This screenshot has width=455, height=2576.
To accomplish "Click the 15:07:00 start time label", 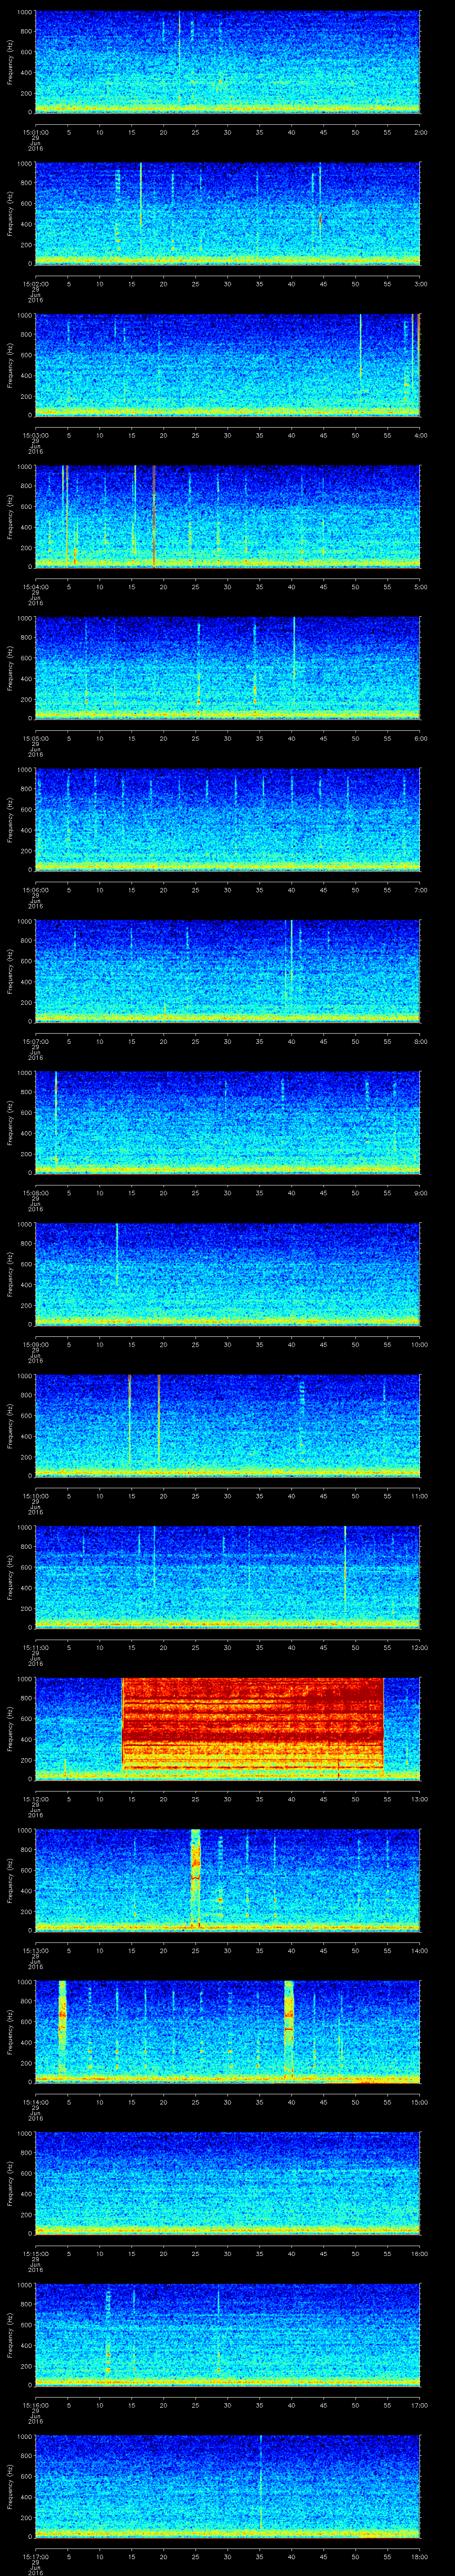I will (x=35, y=1041).
